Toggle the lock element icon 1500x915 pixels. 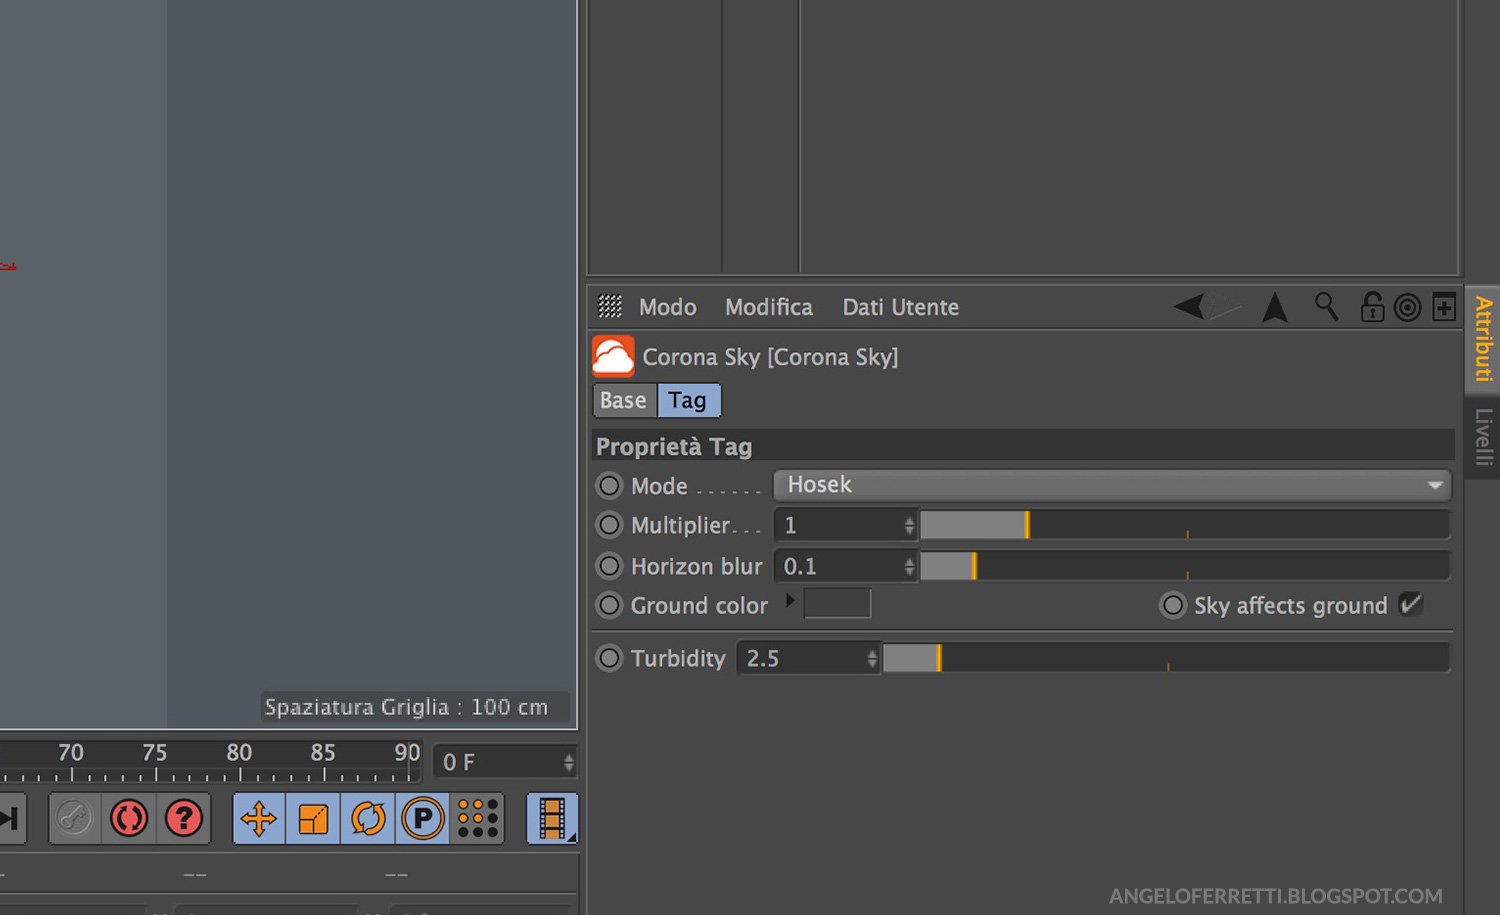pyautogui.click(x=1372, y=306)
